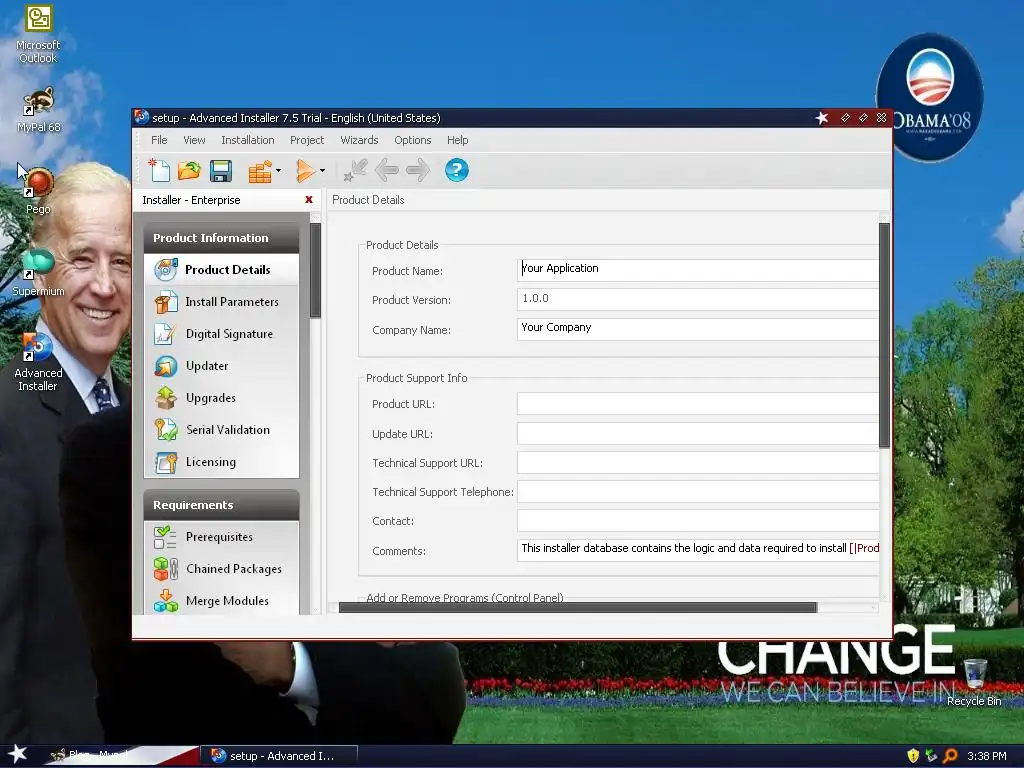Click the greyed-out Forward arrow toolbar icon

pos(418,170)
